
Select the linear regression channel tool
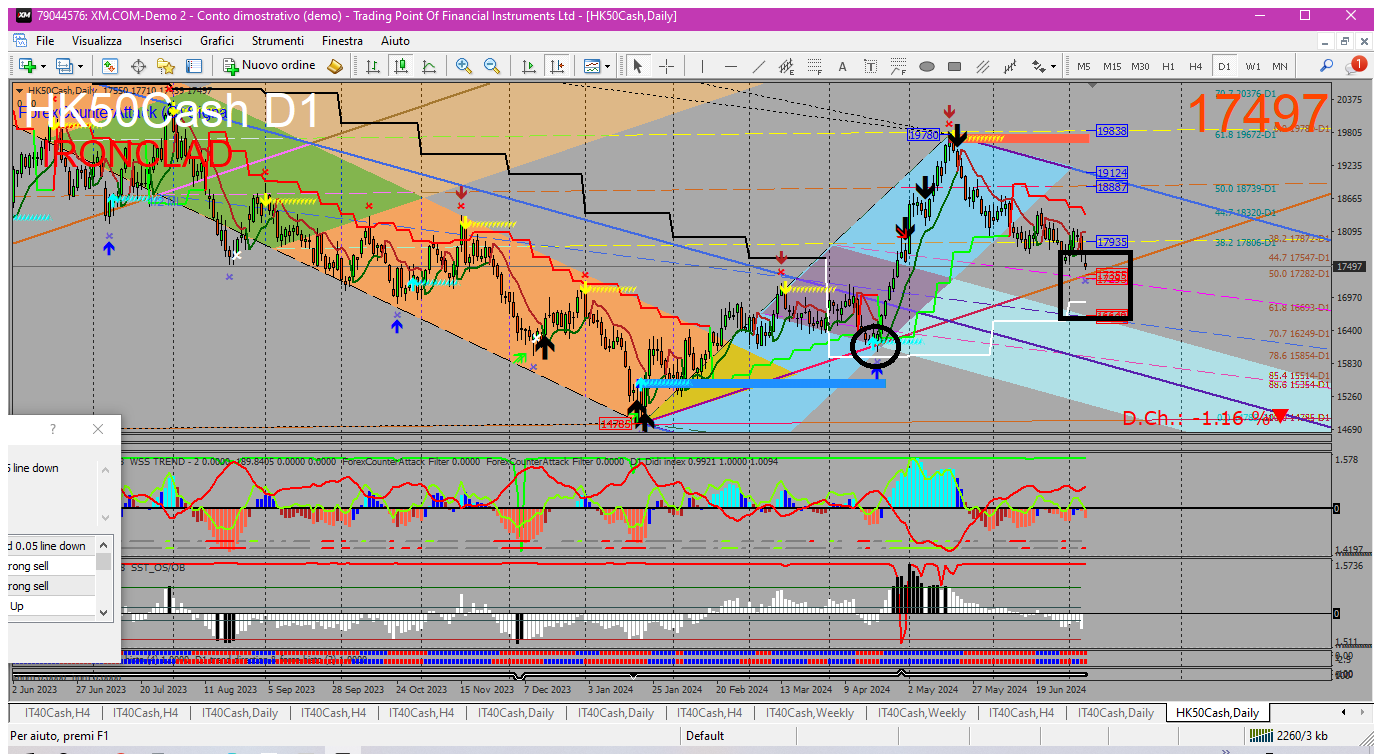[1011, 66]
